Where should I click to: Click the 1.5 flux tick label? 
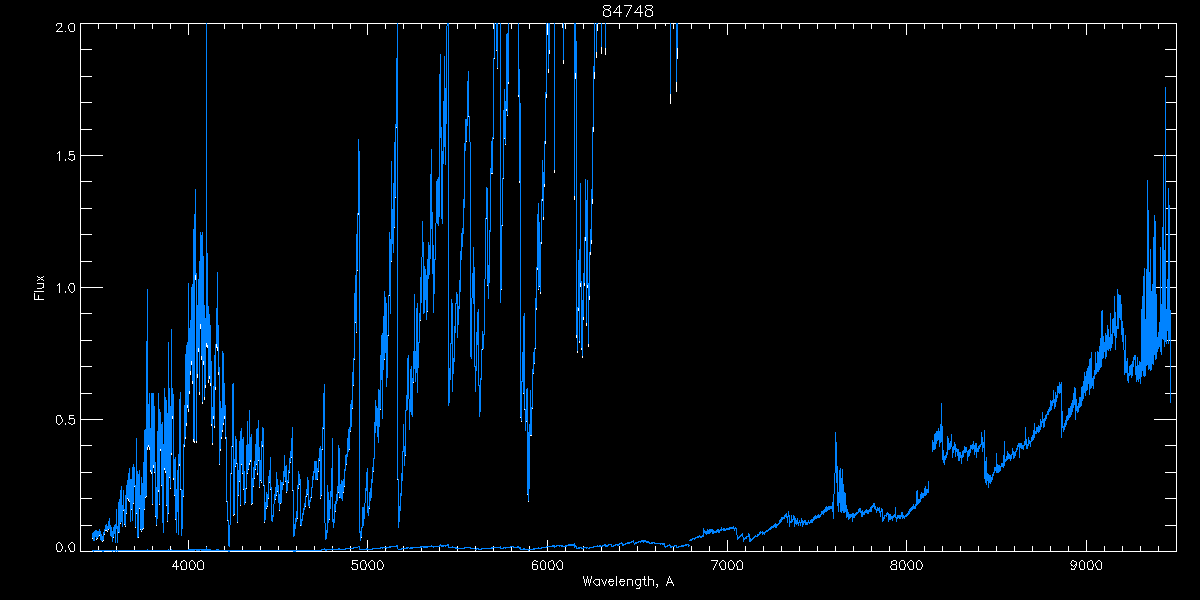pos(64,157)
